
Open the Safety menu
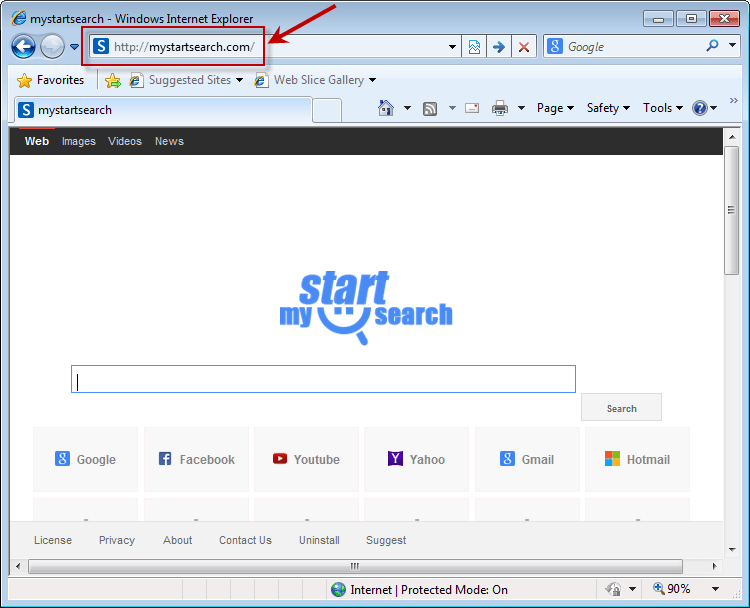[x=608, y=108]
